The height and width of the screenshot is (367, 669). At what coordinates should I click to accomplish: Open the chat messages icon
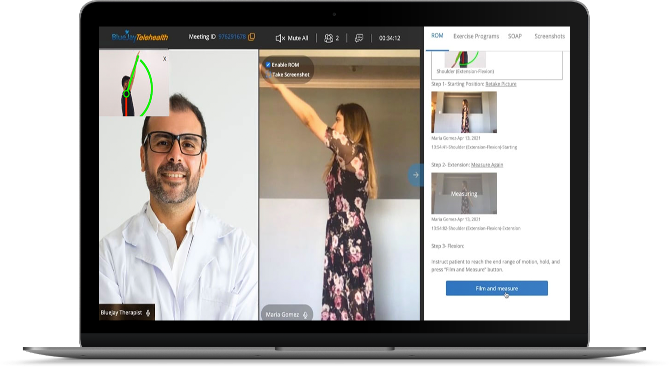359,38
